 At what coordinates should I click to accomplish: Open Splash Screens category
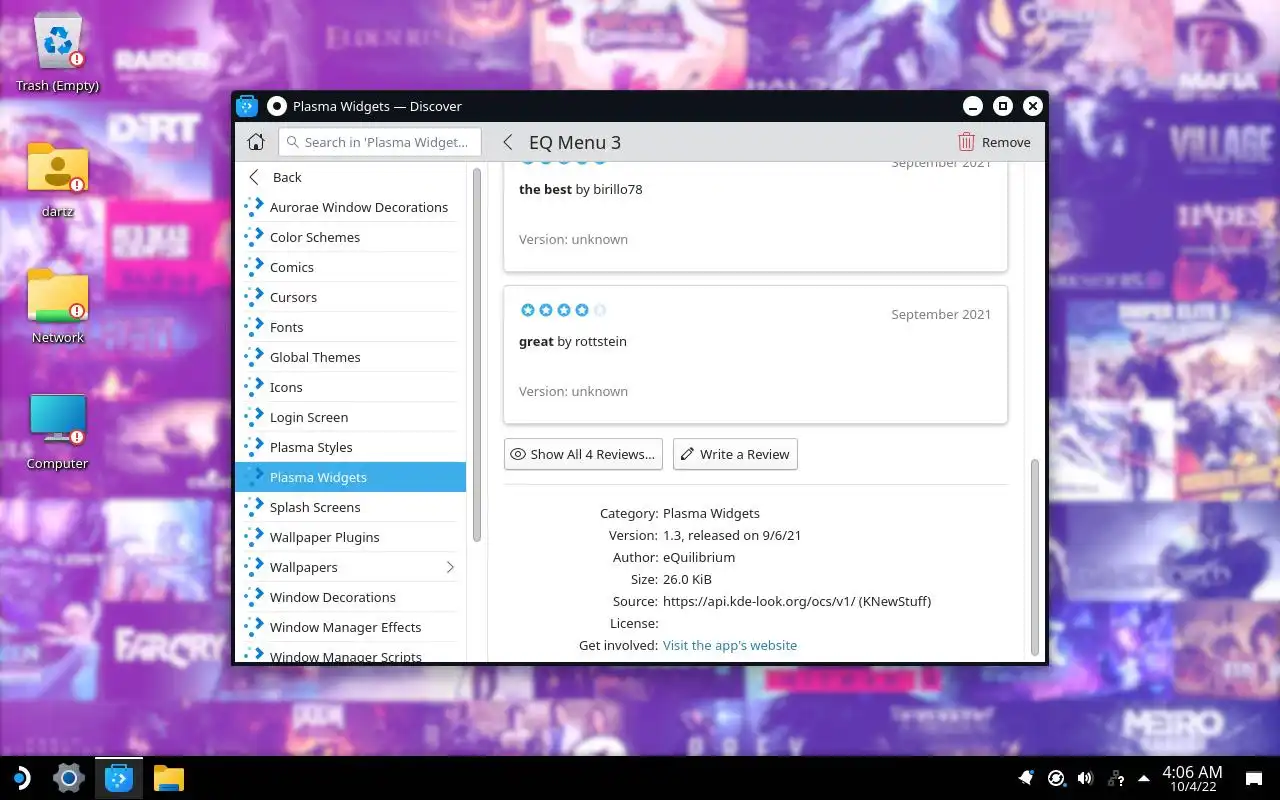[350, 507]
